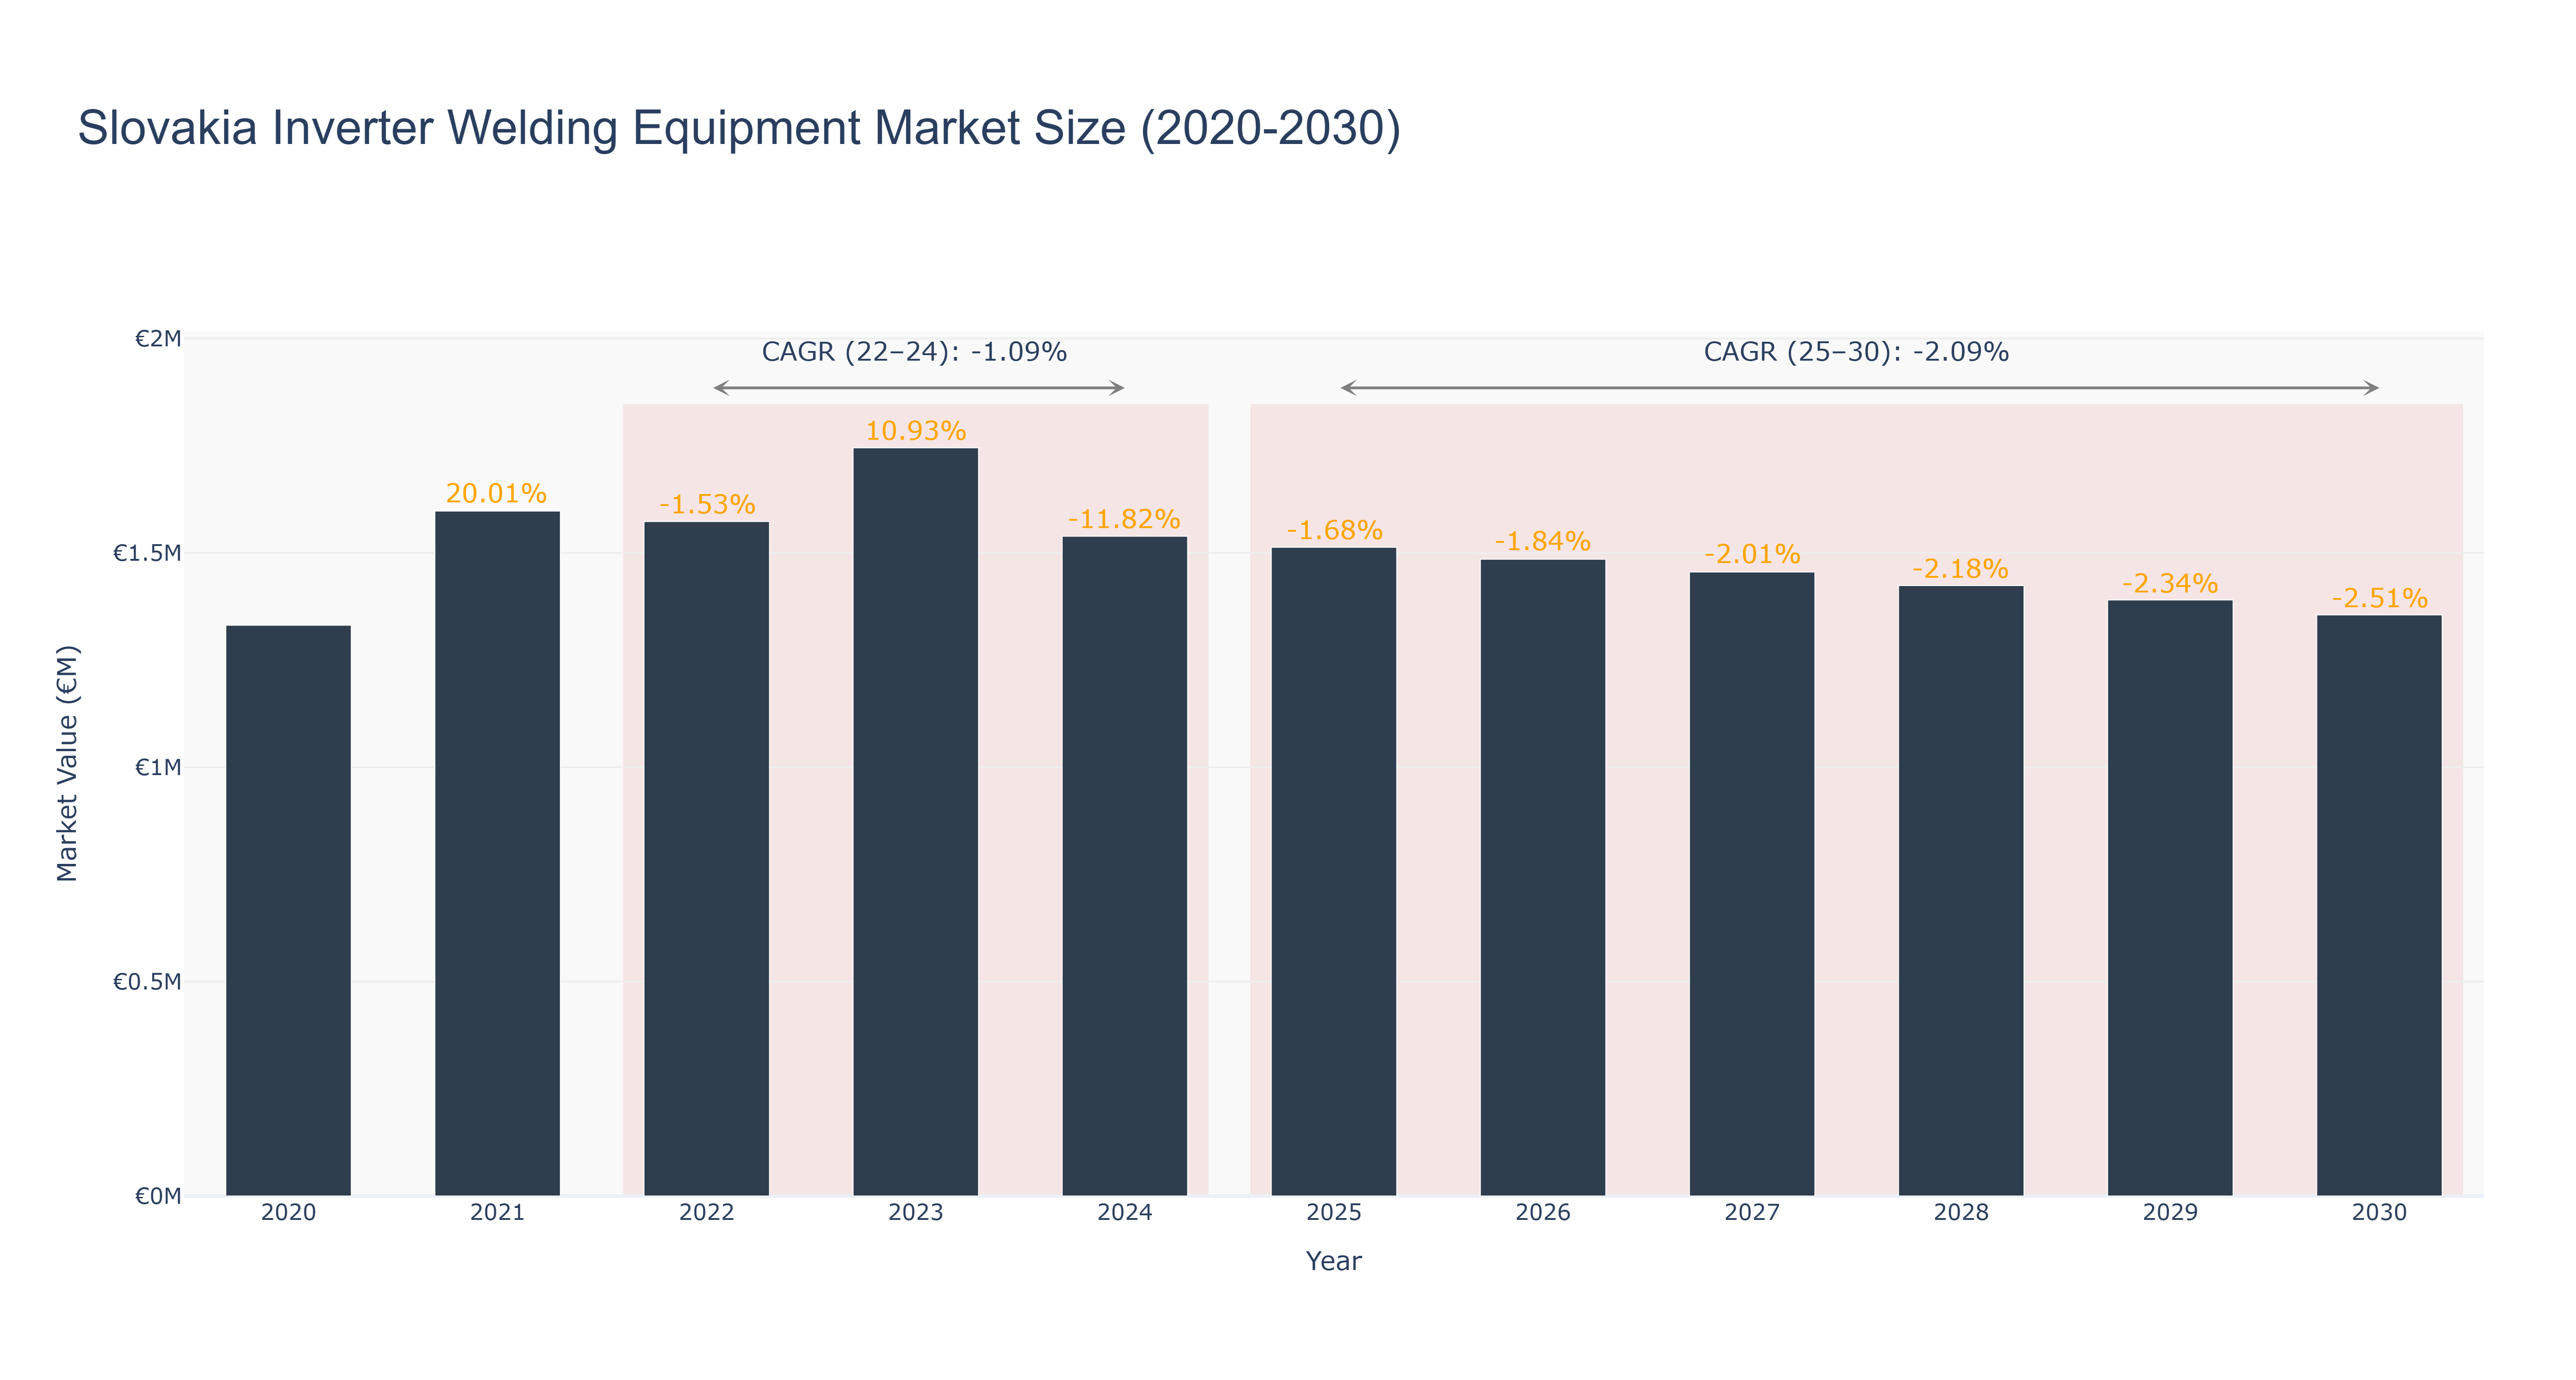The width and height of the screenshot is (2576, 1380).
Task: Click the 10.93% growth label
Action: point(916,432)
